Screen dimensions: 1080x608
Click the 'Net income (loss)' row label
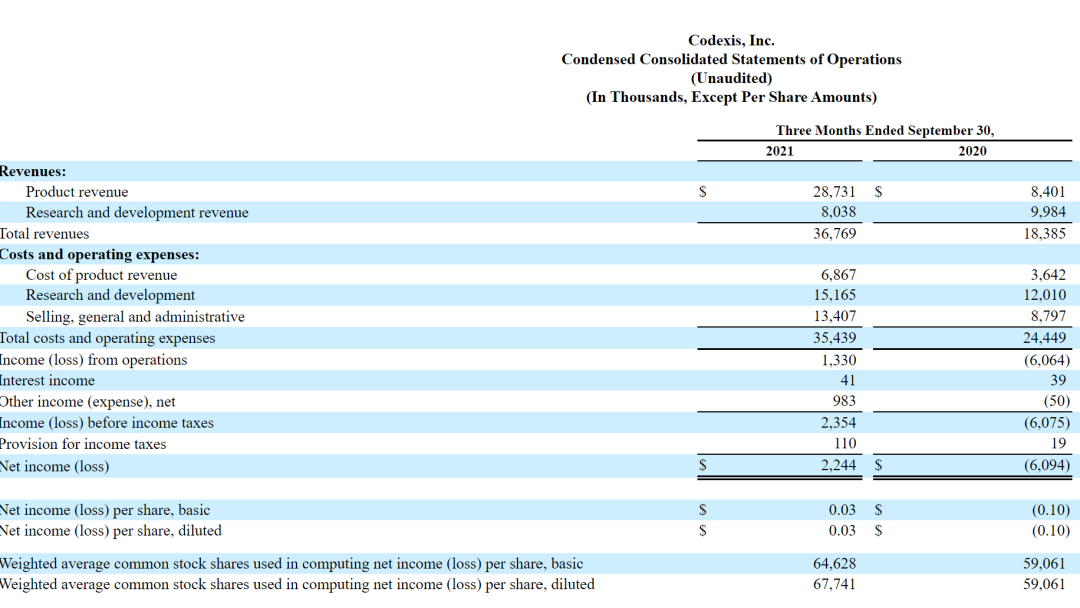tap(54, 467)
